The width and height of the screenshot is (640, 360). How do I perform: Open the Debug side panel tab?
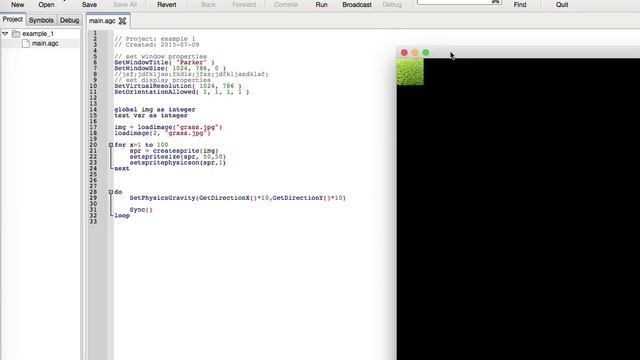69,20
